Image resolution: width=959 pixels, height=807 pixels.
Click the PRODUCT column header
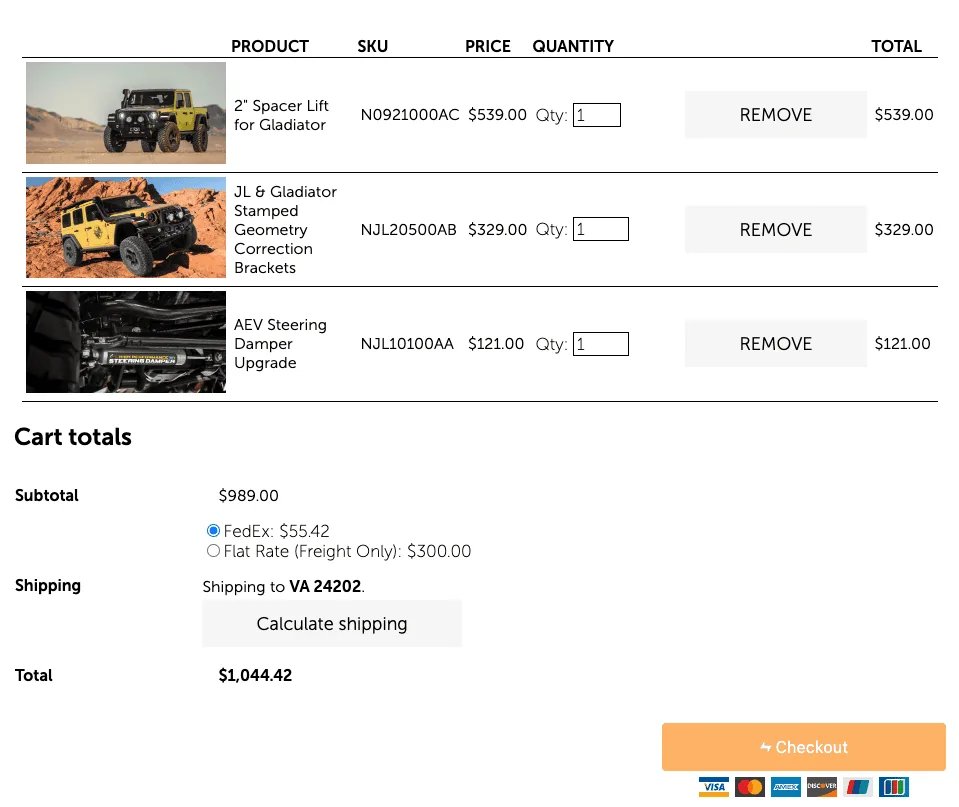tap(270, 46)
